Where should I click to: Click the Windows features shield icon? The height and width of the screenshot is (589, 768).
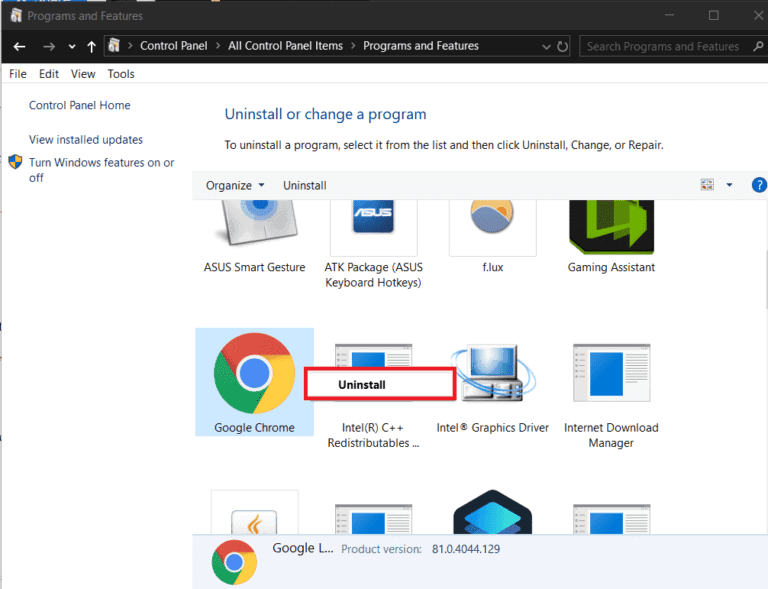(x=15, y=162)
